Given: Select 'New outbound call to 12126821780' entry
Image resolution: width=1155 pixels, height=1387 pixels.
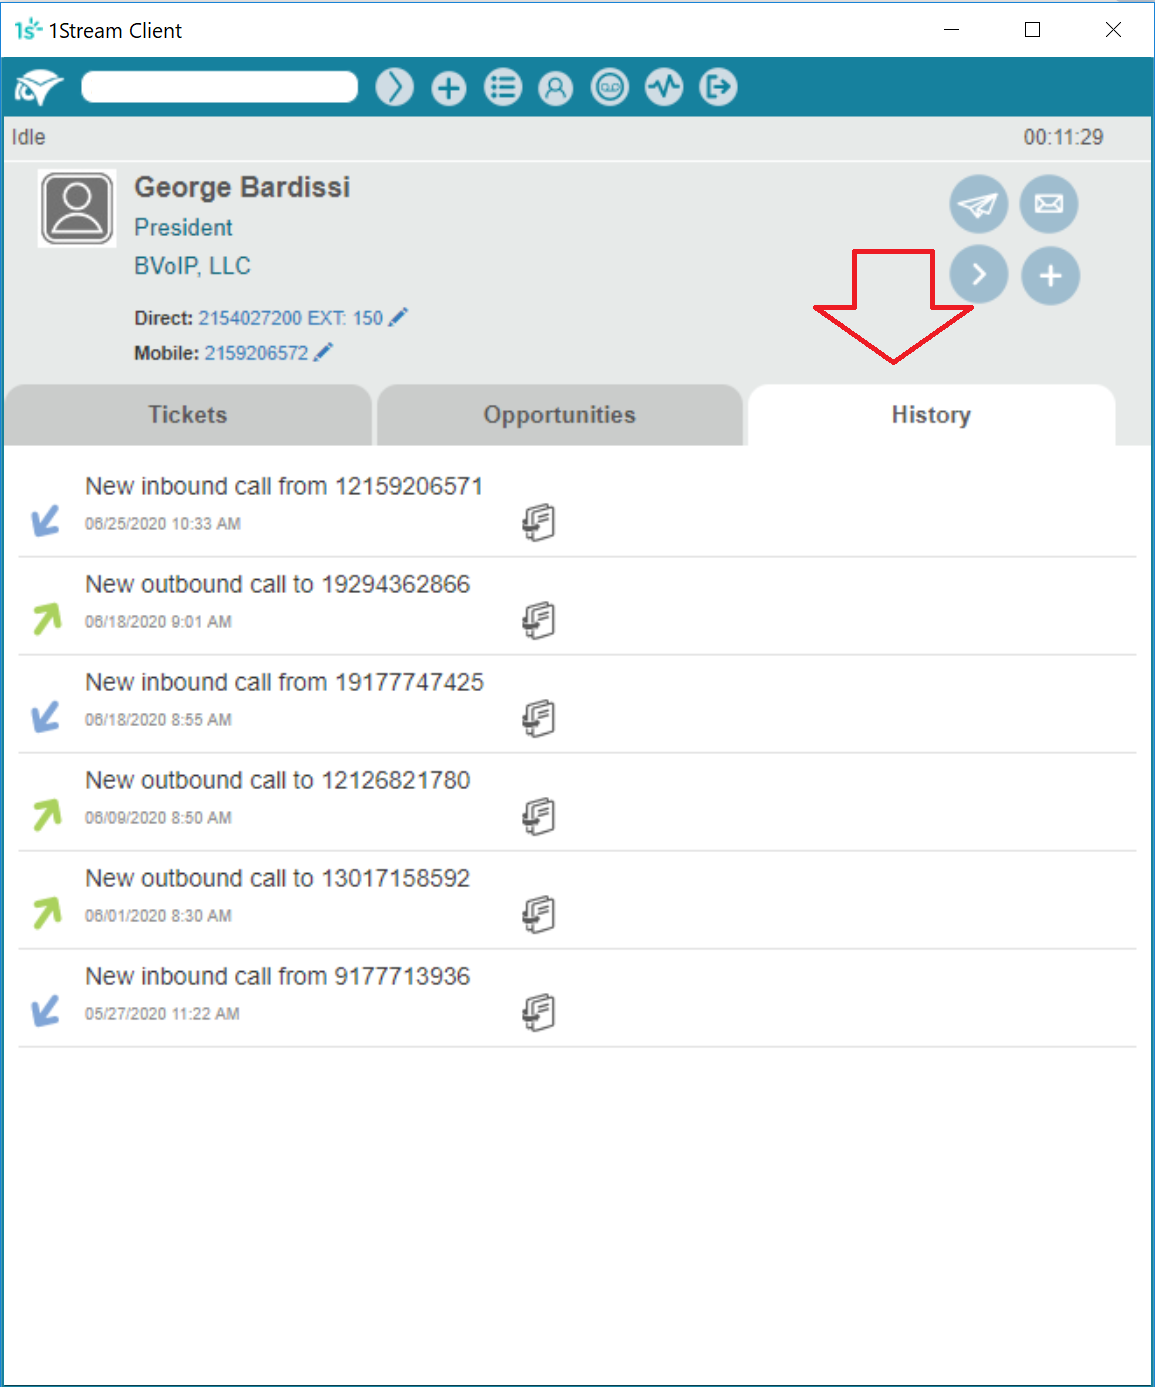Looking at the screenshot, I should (278, 780).
